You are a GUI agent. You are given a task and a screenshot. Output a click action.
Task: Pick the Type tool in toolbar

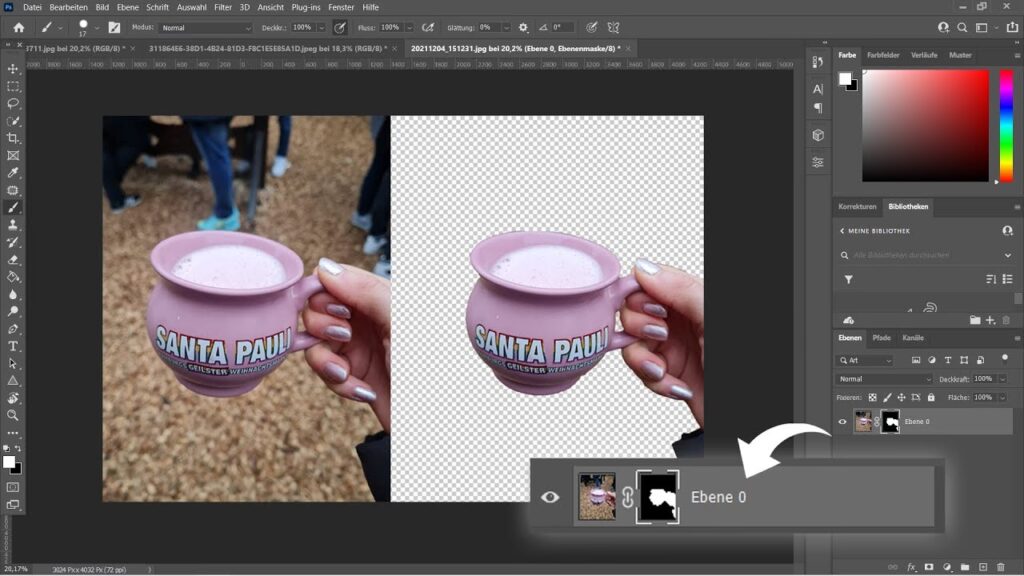point(13,346)
